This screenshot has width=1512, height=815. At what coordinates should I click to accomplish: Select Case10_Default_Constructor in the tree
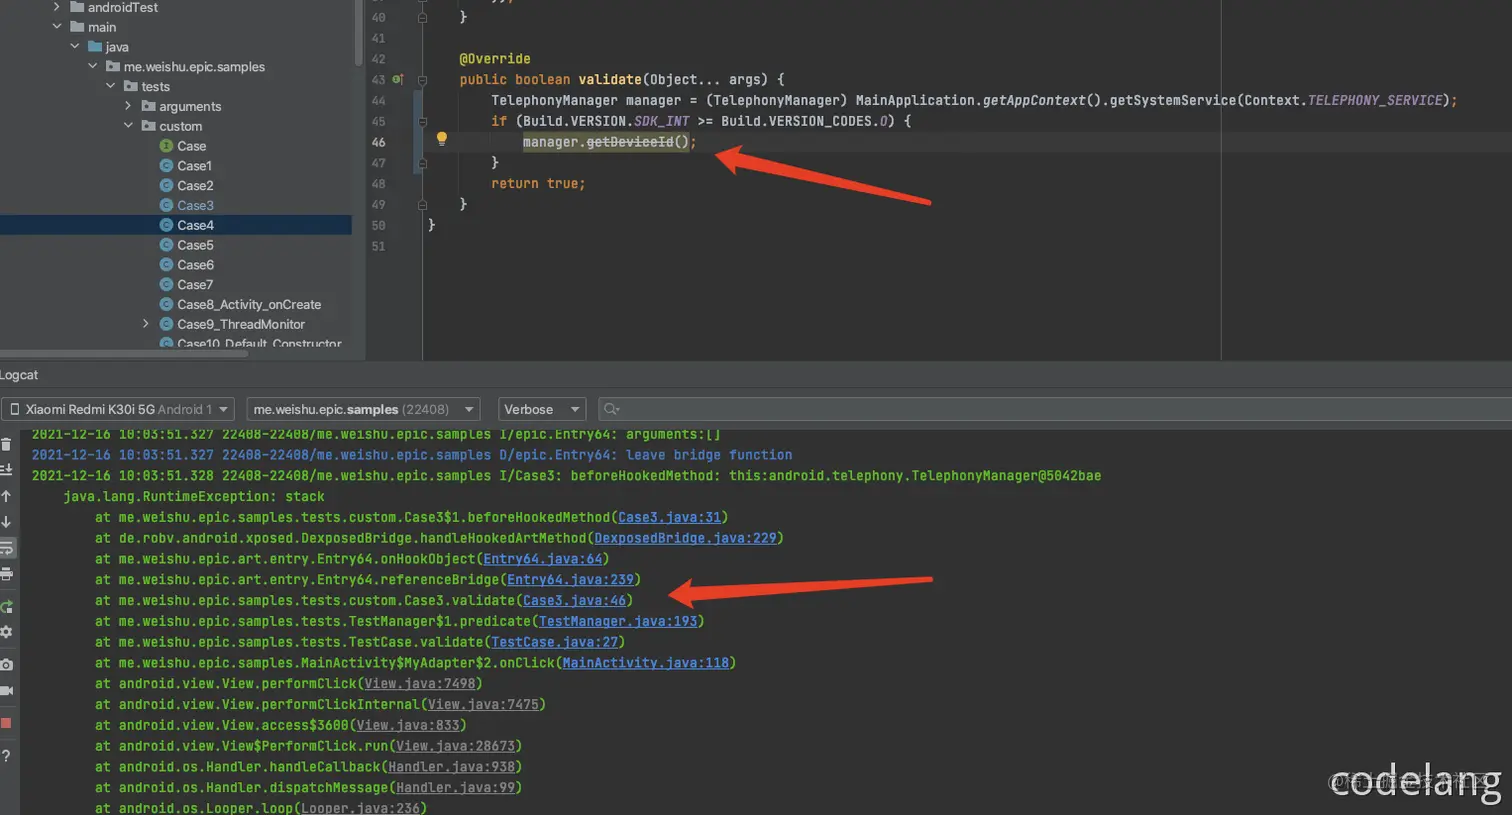click(259, 343)
